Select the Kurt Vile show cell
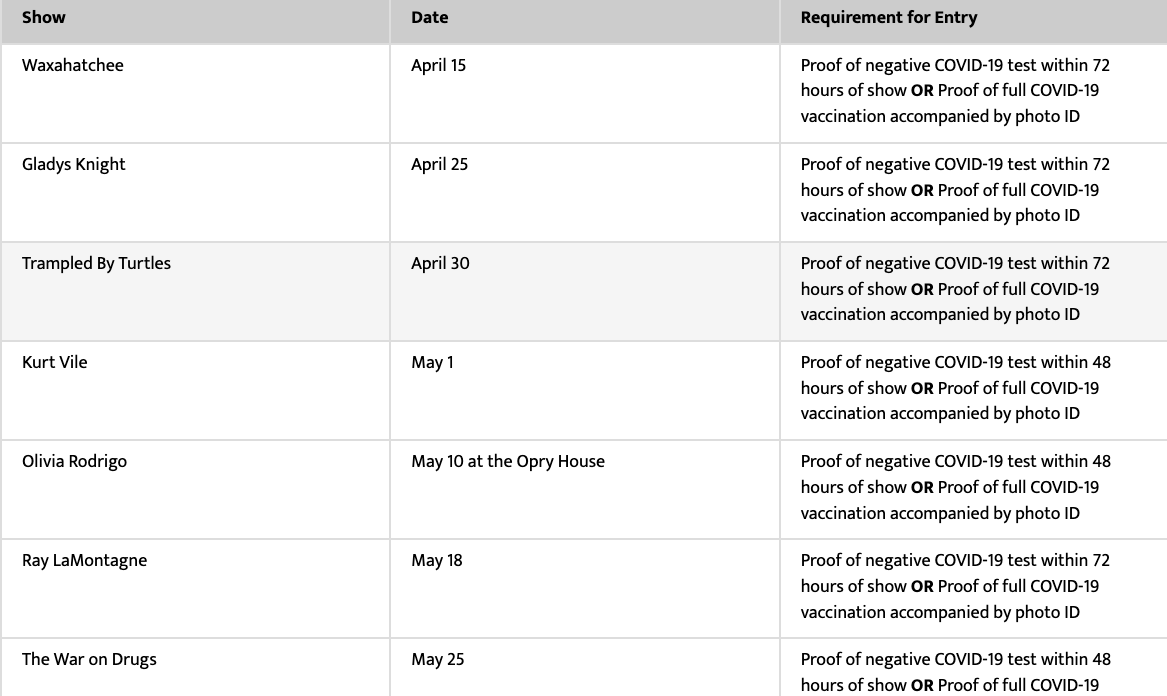The width and height of the screenshot is (1167, 696). click(195, 390)
